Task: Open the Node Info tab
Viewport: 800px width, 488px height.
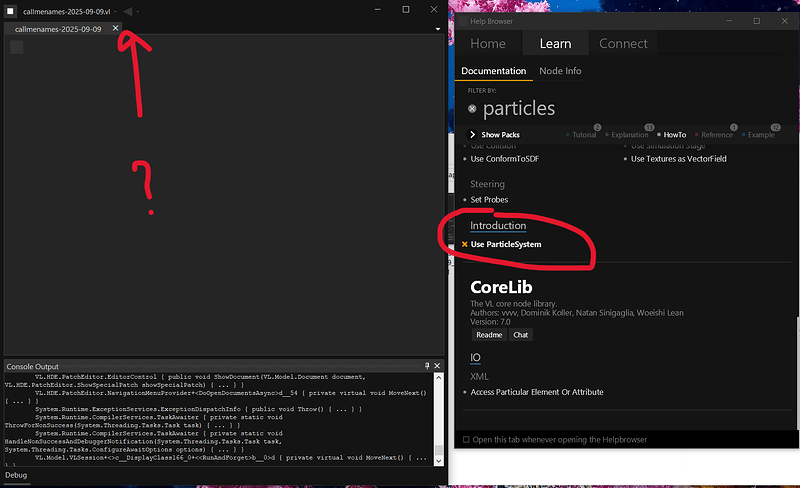Action: (560, 71)
